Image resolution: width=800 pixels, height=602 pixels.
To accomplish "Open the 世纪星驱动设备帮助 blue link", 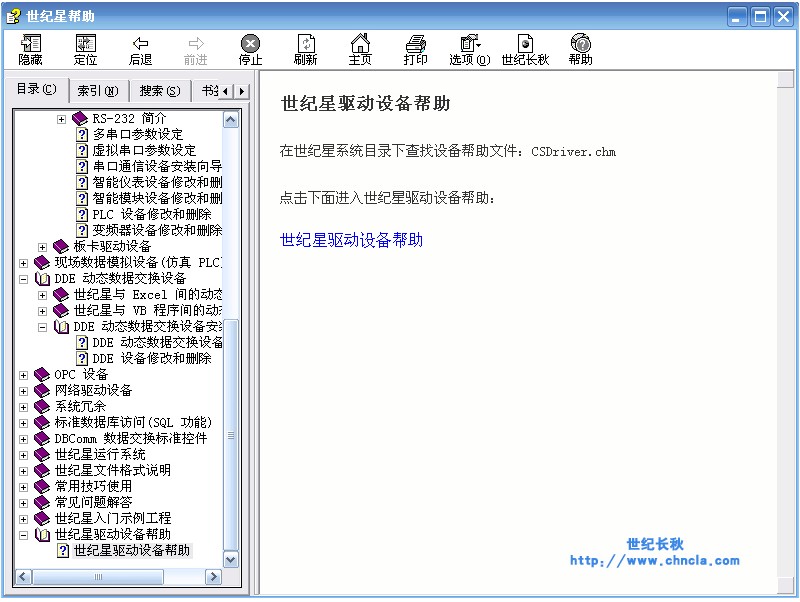I will pyautogui.click(x=351, y=240).
